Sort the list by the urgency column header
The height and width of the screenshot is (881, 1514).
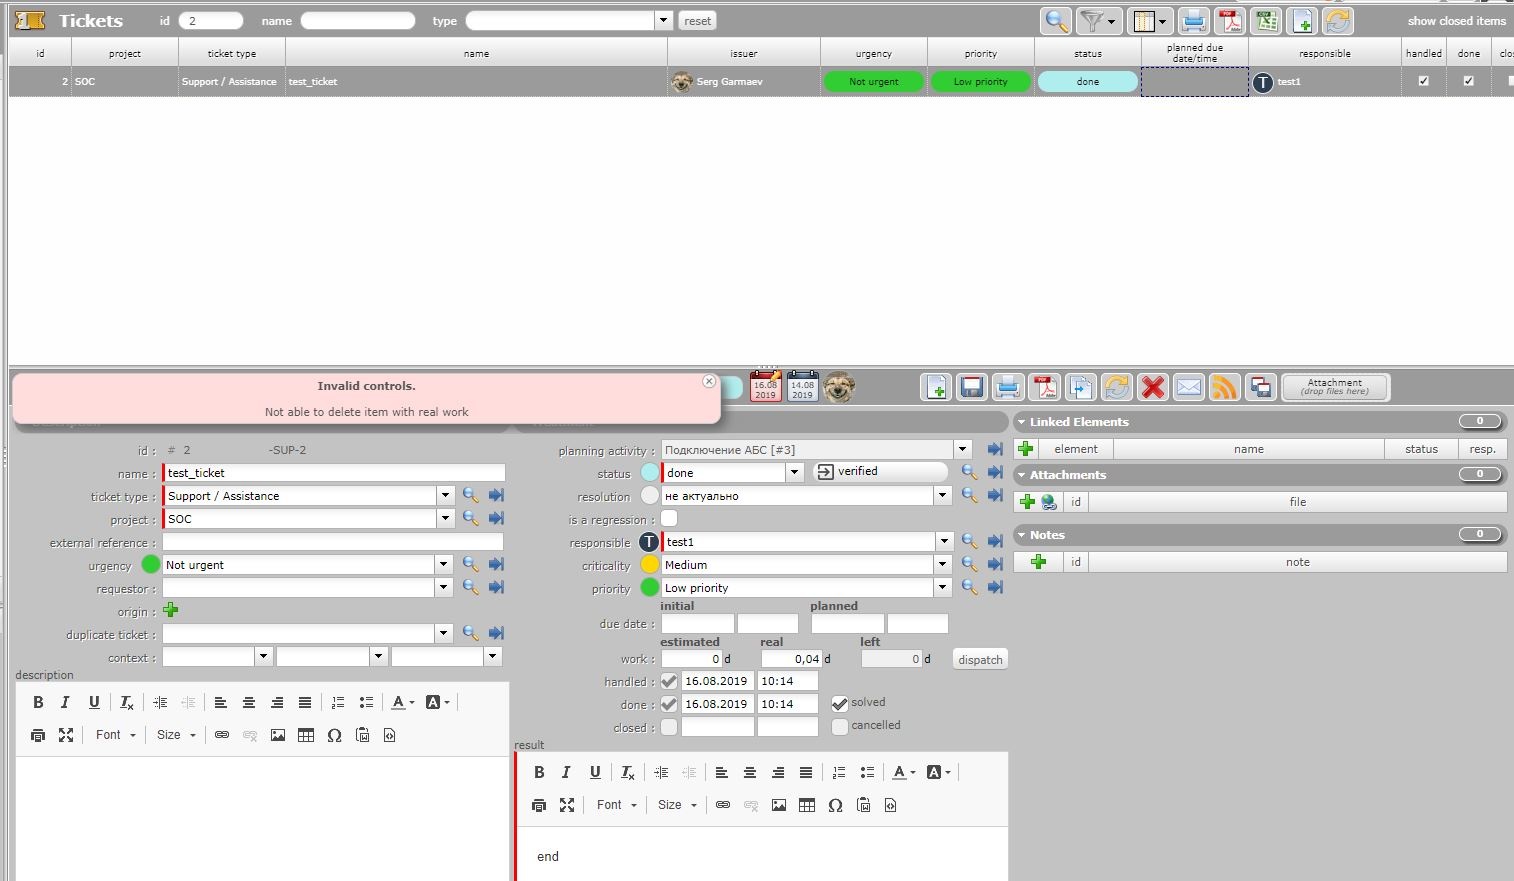tap(873, 54)
